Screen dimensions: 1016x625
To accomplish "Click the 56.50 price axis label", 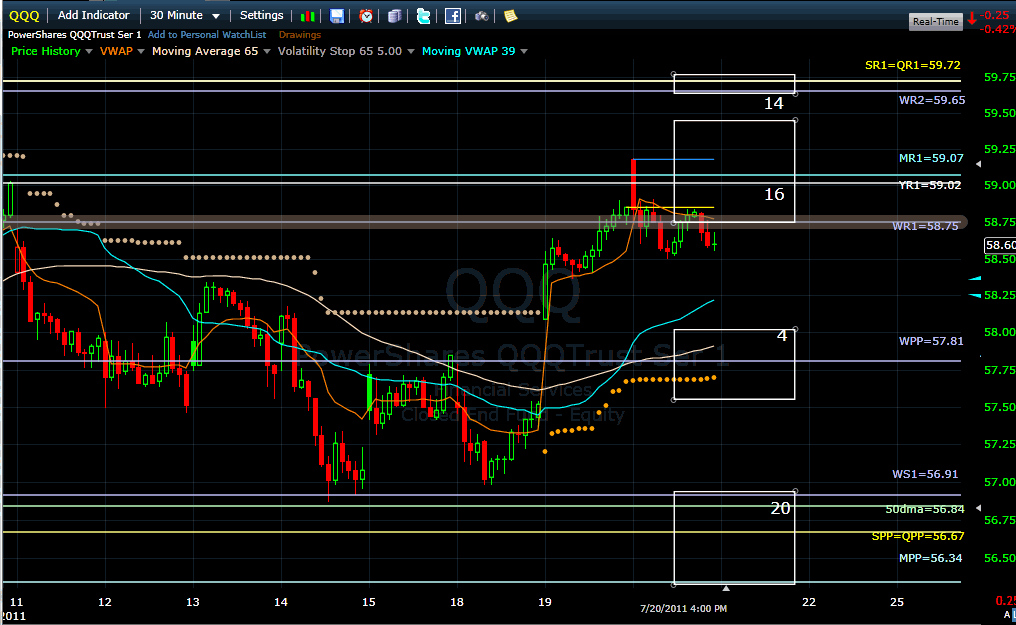I will 999,558.
